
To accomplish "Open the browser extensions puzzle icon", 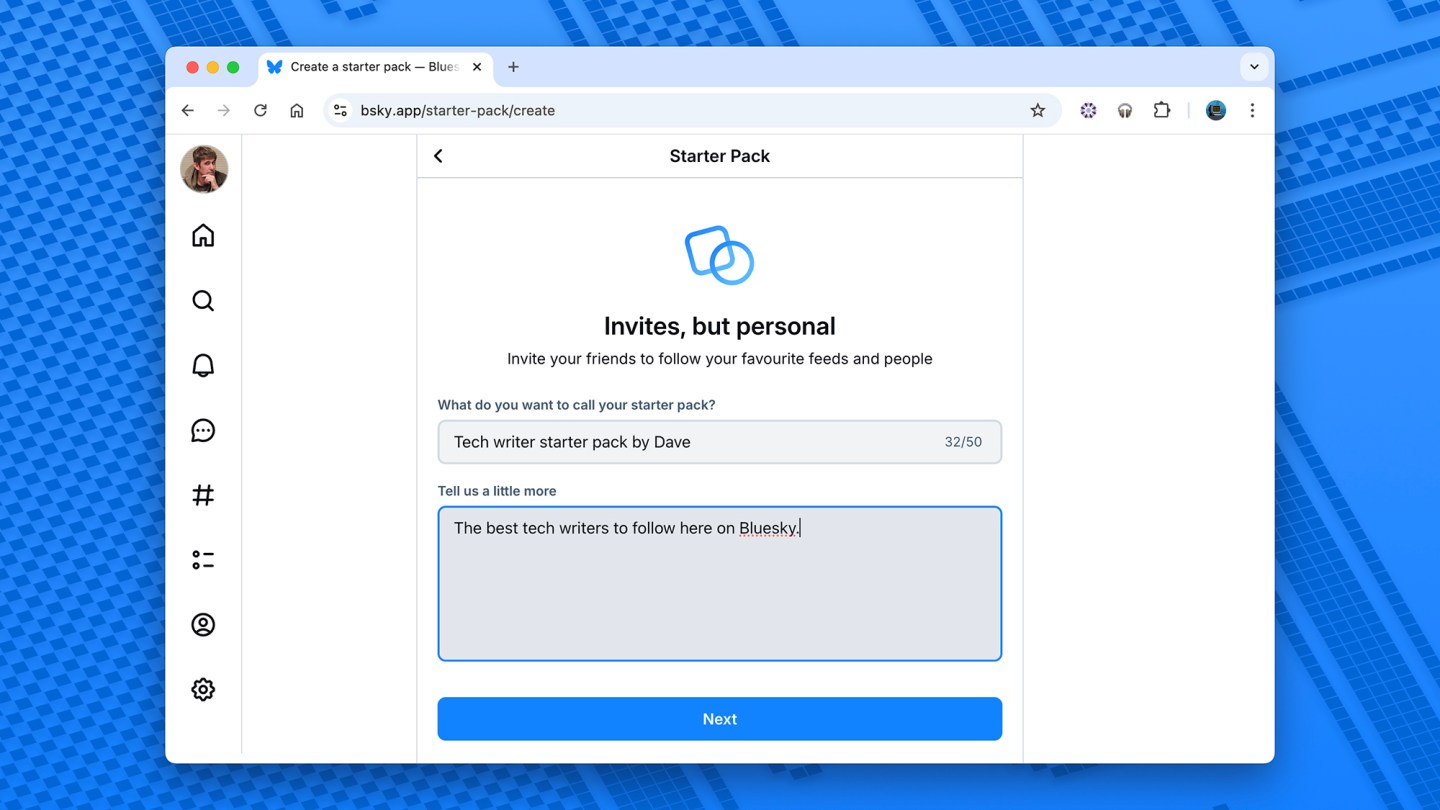I will coord(1161,110).
